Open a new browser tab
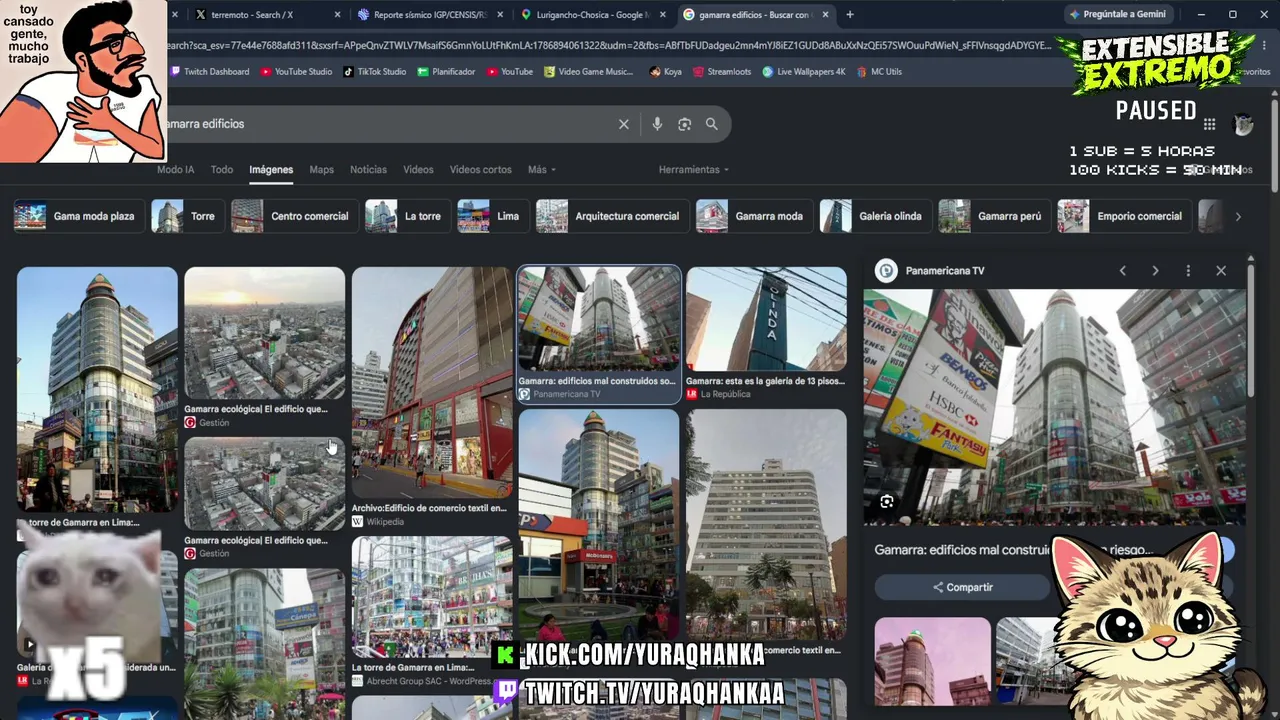 click(850, 15)
